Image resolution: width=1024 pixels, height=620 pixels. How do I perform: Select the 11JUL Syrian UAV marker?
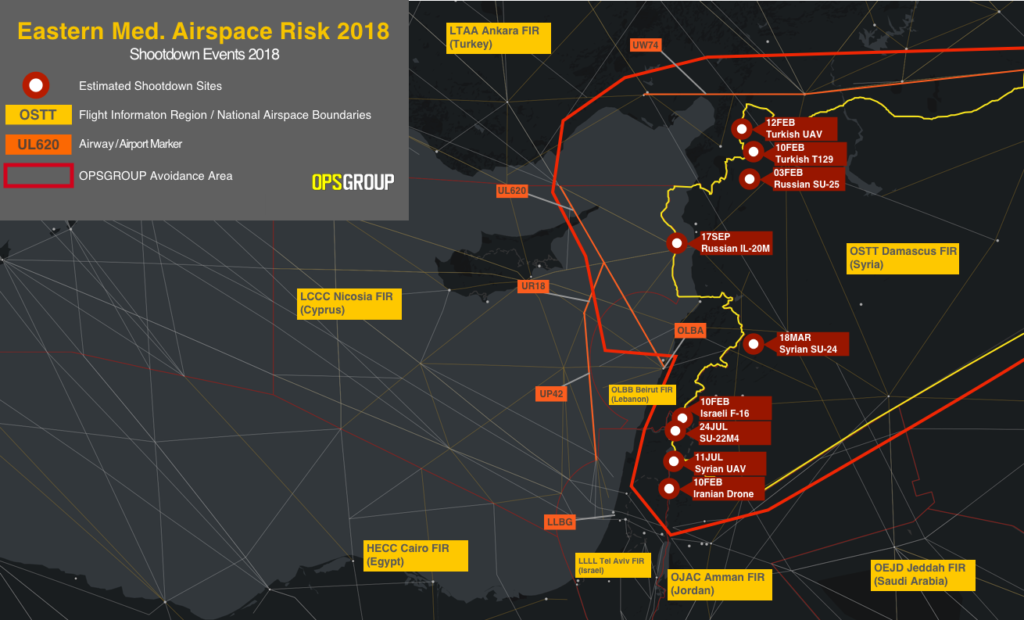pyautogui.click(x=673, y=461)
